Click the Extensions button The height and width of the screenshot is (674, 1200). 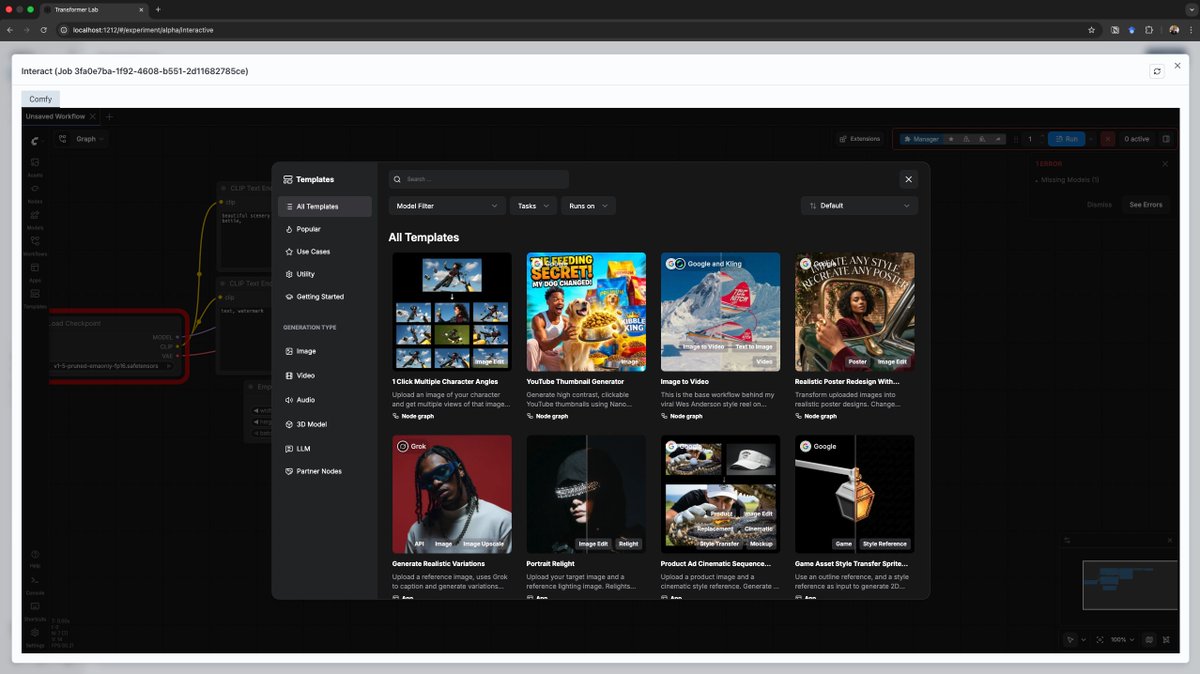pyautogui.click(x=860, y=139)
